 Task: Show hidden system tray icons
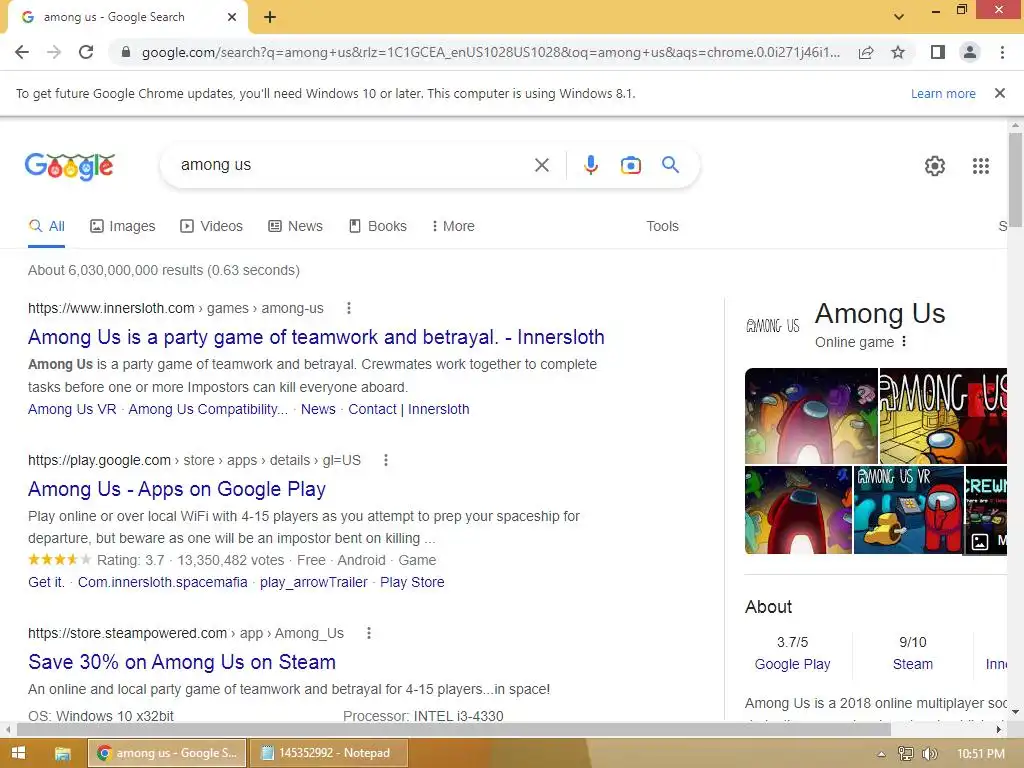coord(882,754)
